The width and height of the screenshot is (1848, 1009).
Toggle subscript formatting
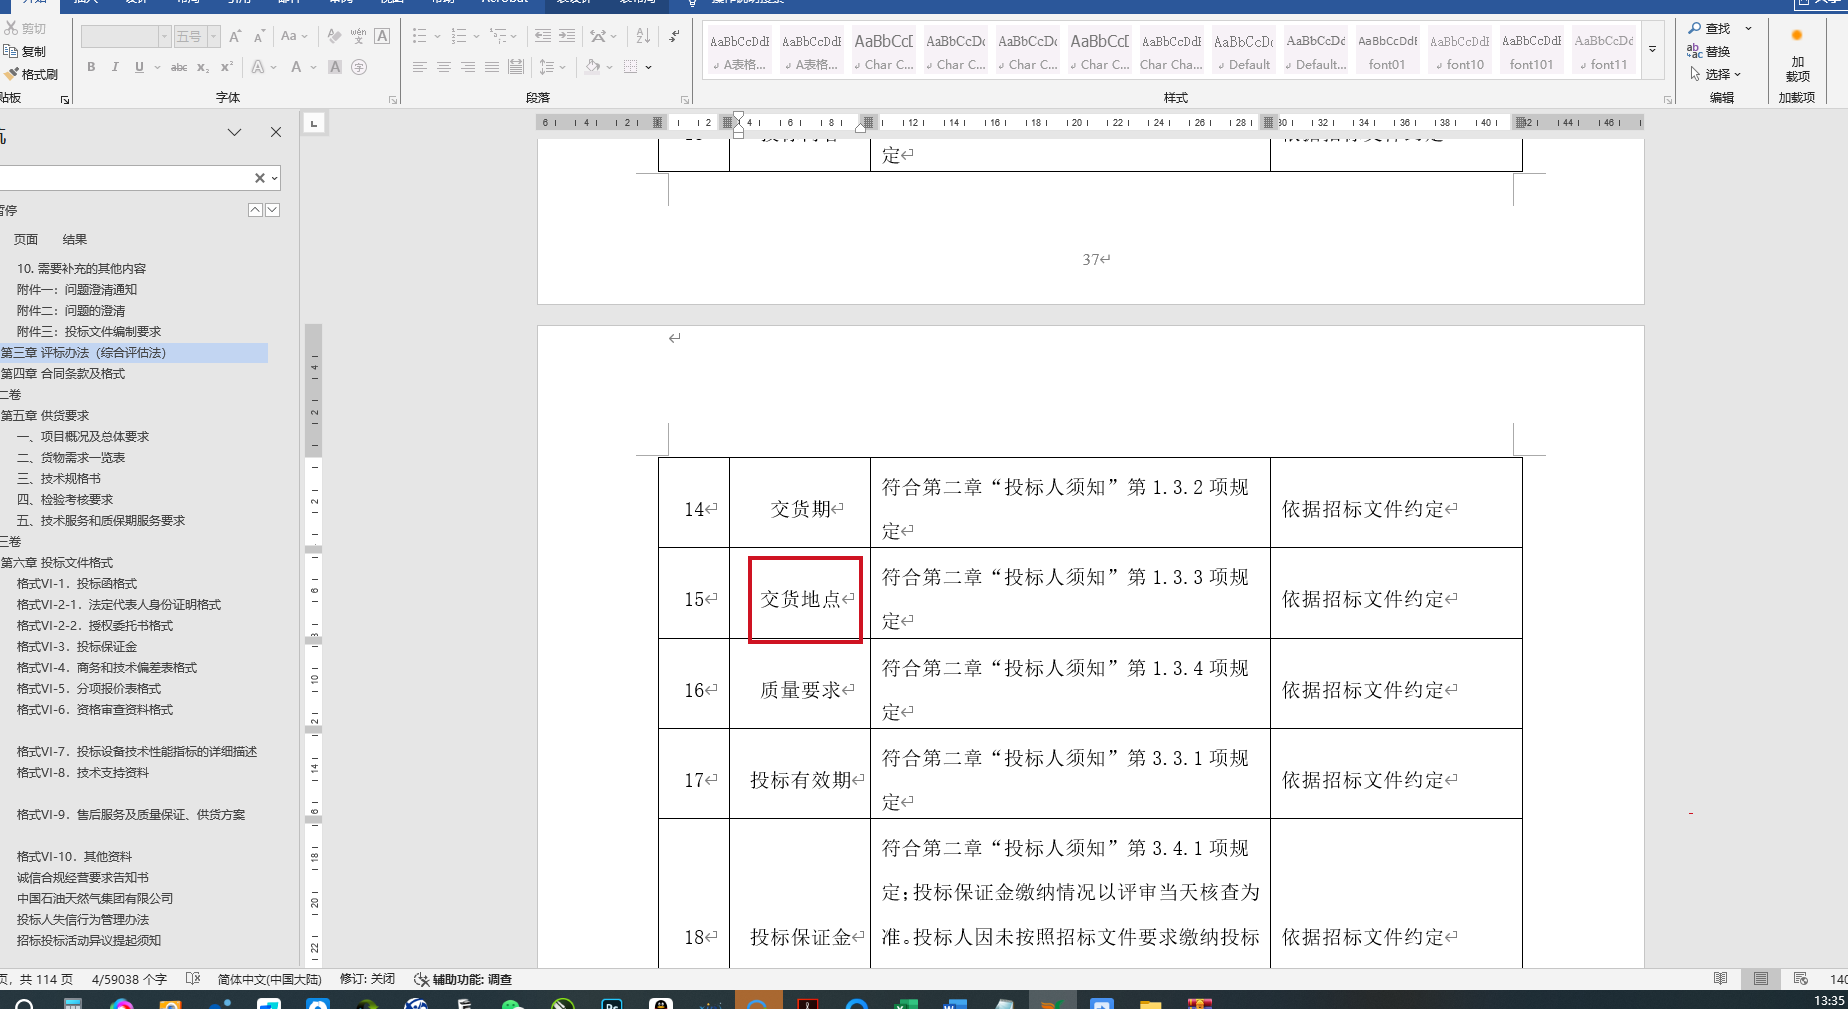coord(203,67)
